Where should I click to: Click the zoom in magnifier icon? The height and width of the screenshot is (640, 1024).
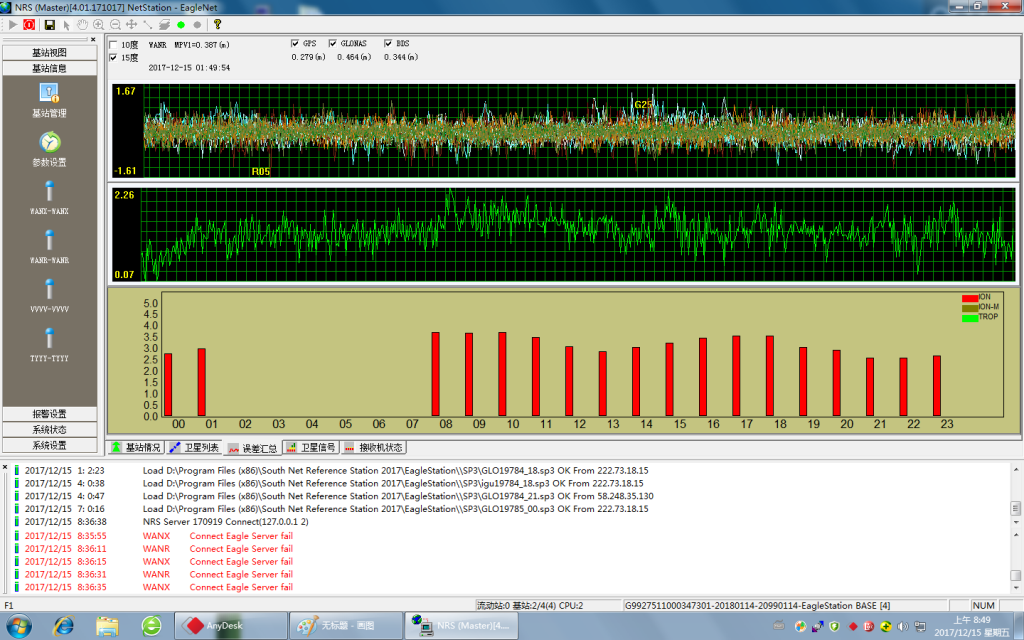(99, 24)
